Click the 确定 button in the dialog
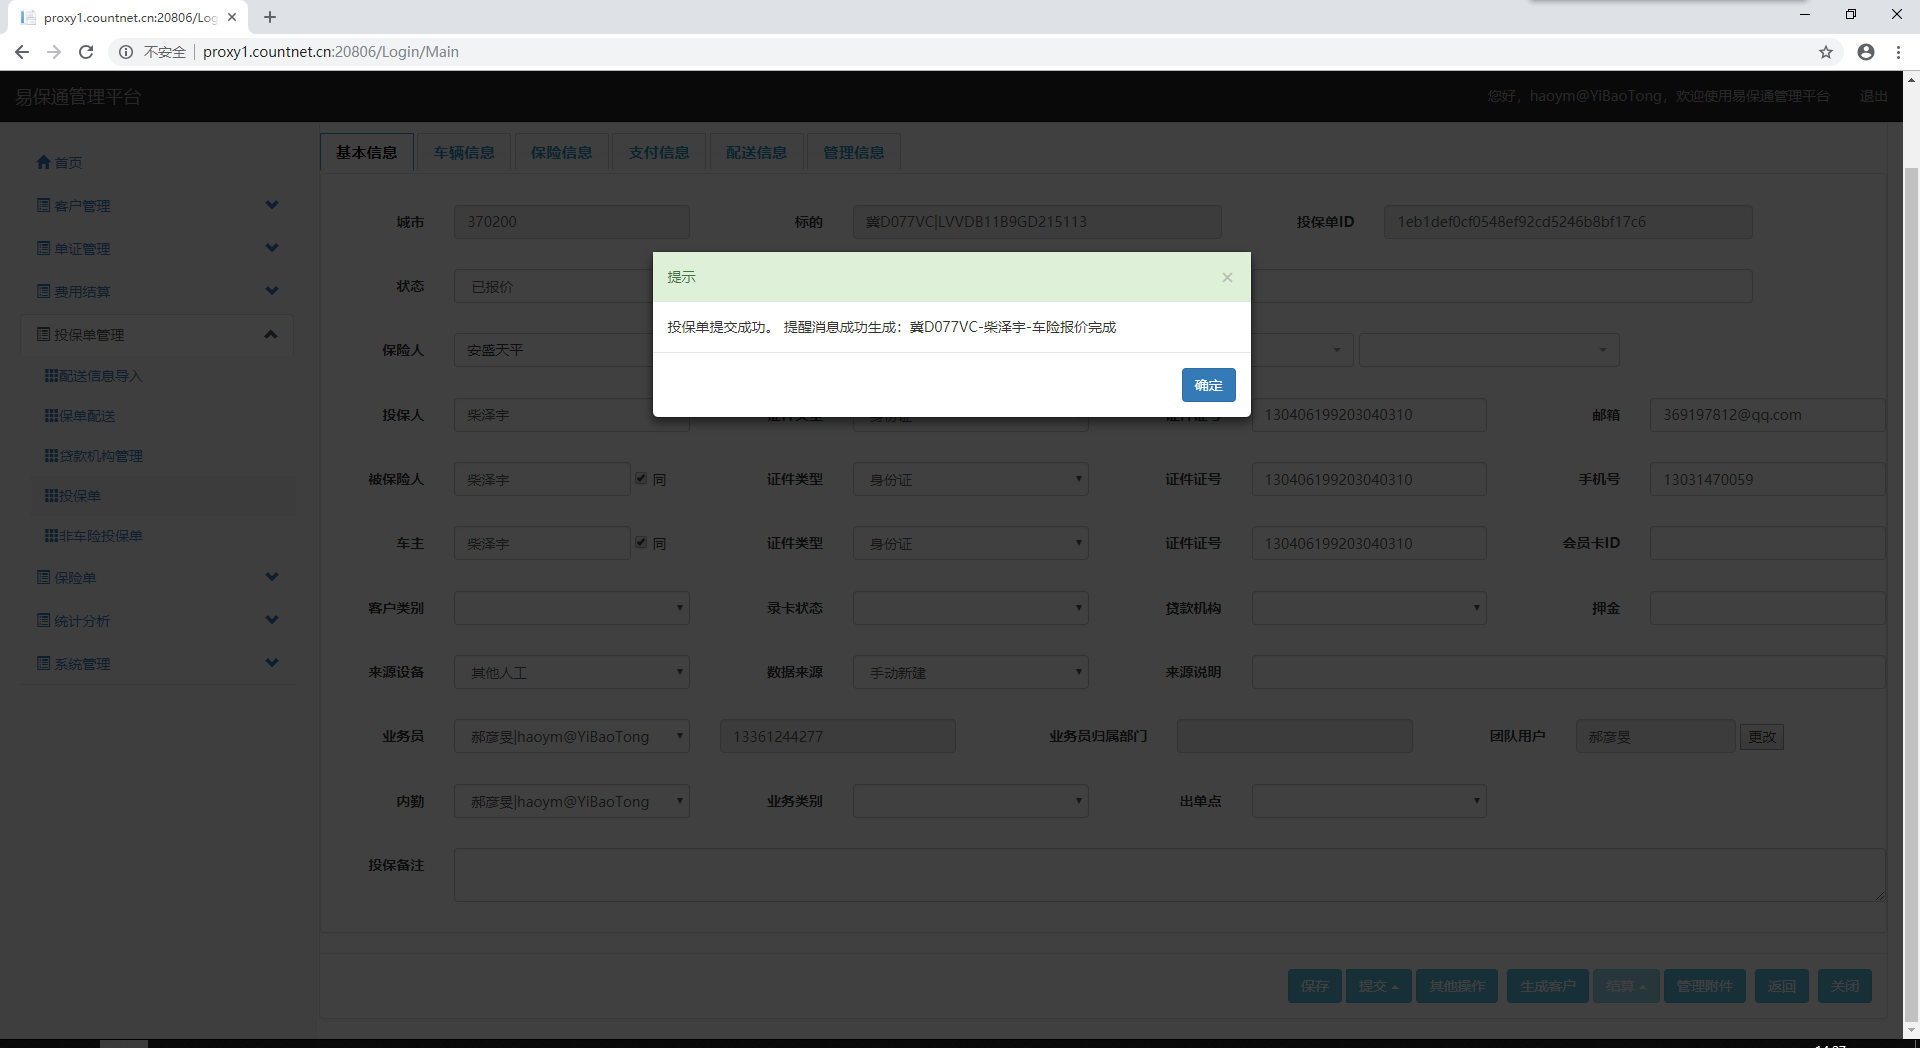The height and width of the screenshot is (1048, 1920). 1208,385
